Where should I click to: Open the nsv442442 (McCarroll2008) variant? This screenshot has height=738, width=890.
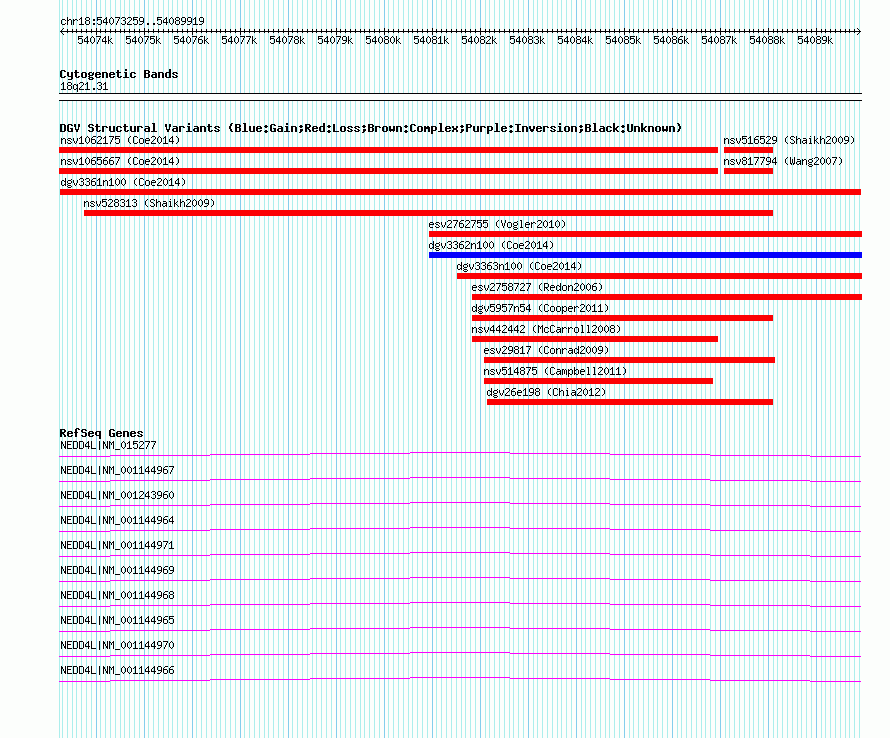pos(547,329)
